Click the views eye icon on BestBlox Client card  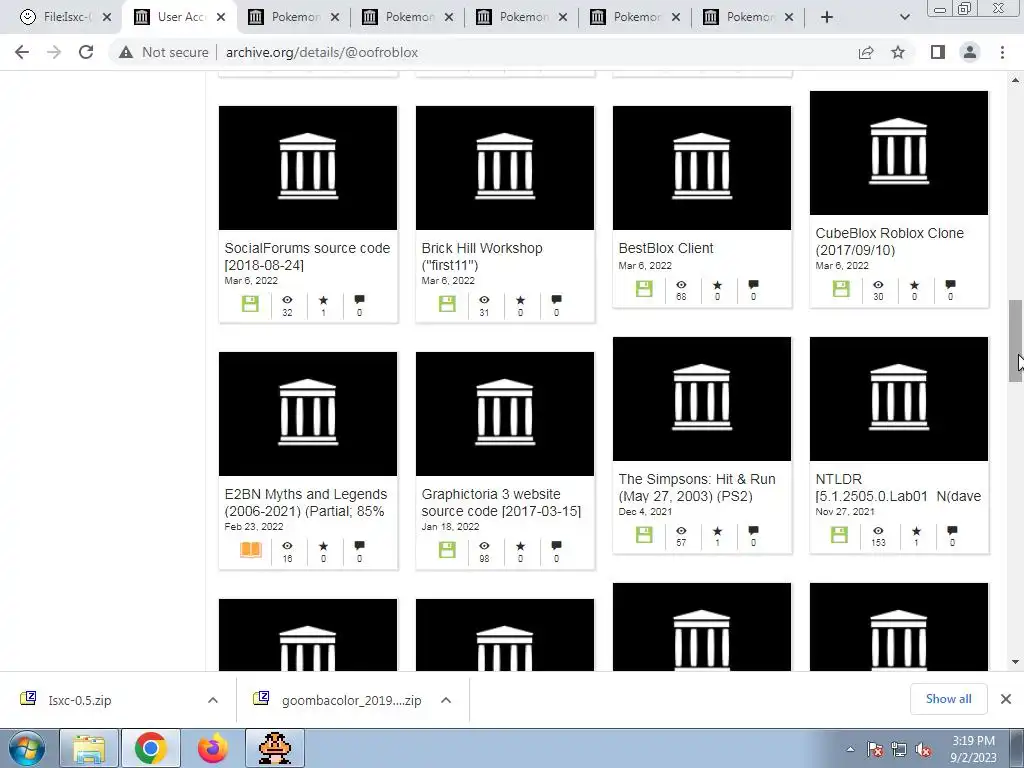click(681, 285)
